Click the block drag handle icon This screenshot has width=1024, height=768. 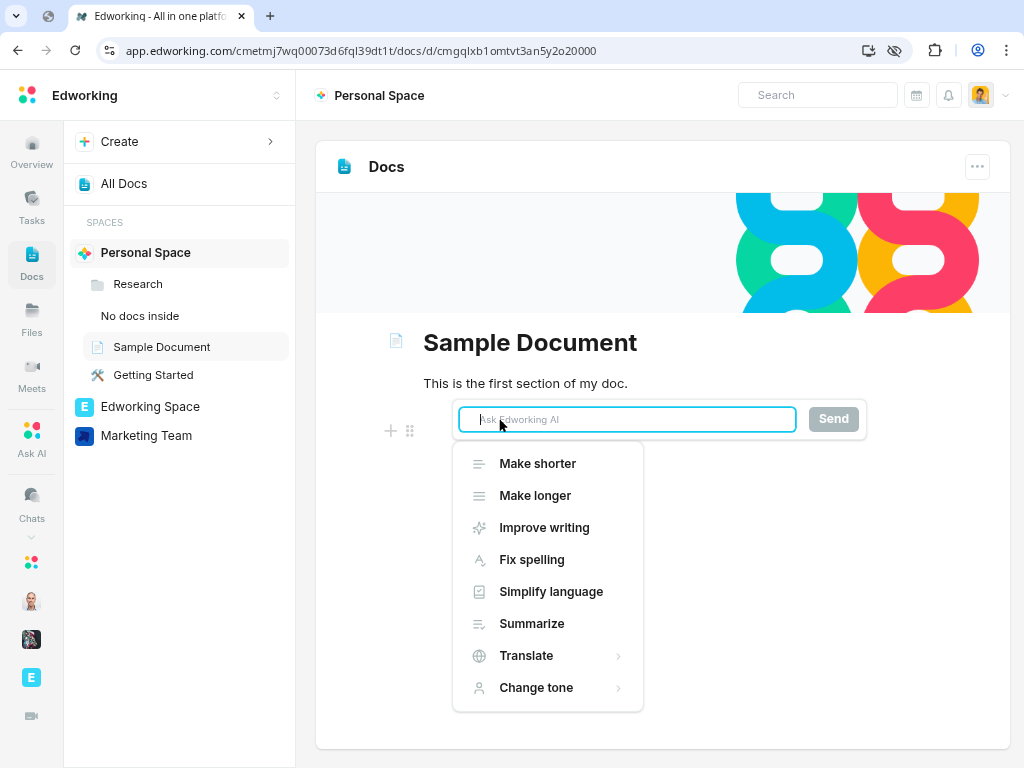coord(410,431)
